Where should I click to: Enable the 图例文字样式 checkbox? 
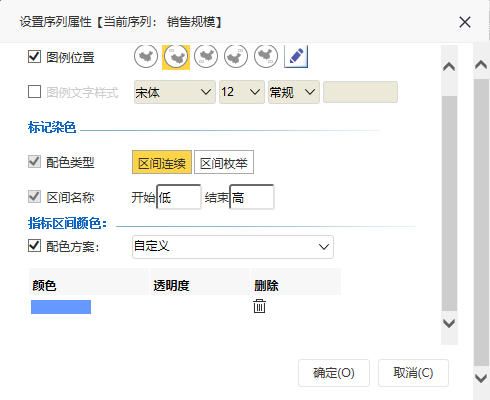coord(34,92)
